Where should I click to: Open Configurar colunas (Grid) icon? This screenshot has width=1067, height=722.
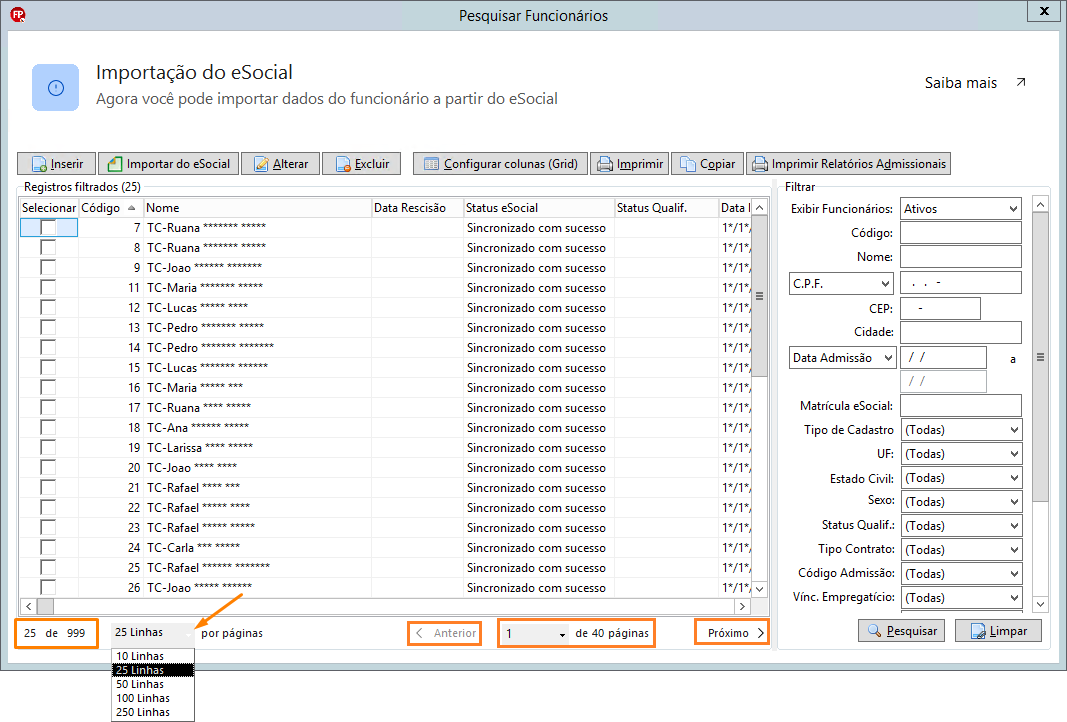[x=431, y=164]
